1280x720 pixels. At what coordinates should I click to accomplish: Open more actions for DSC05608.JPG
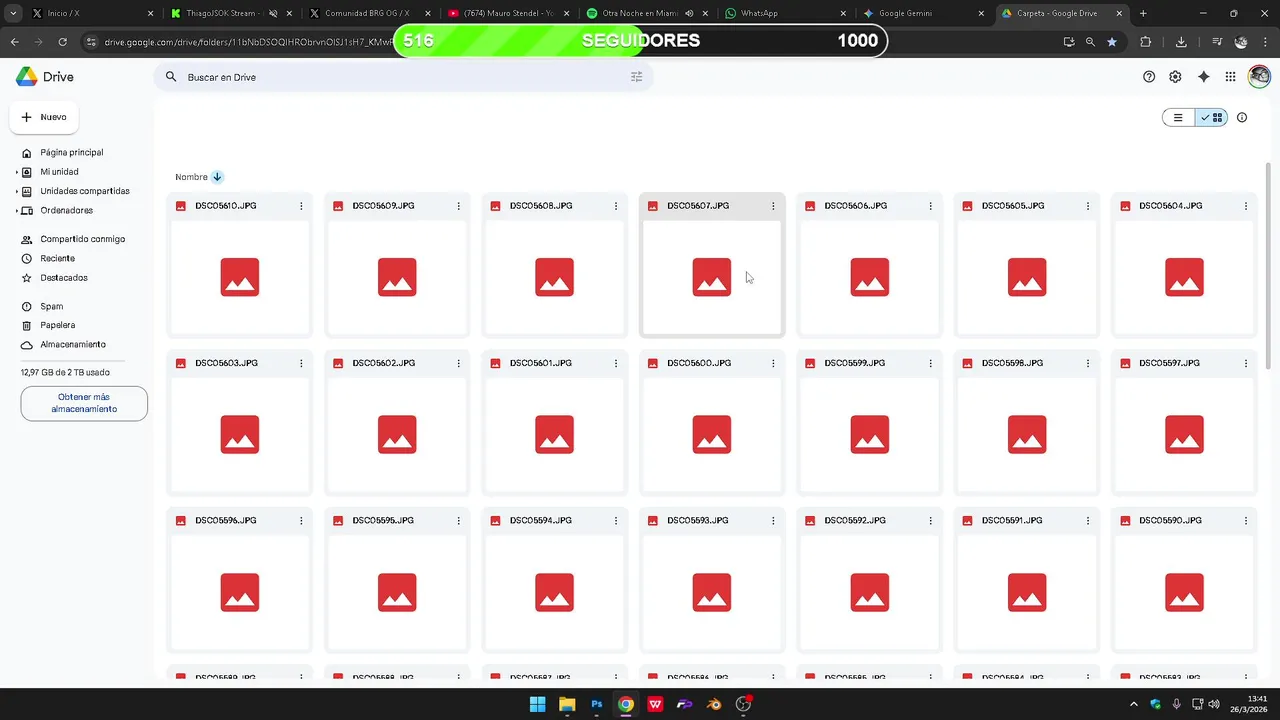616,206
